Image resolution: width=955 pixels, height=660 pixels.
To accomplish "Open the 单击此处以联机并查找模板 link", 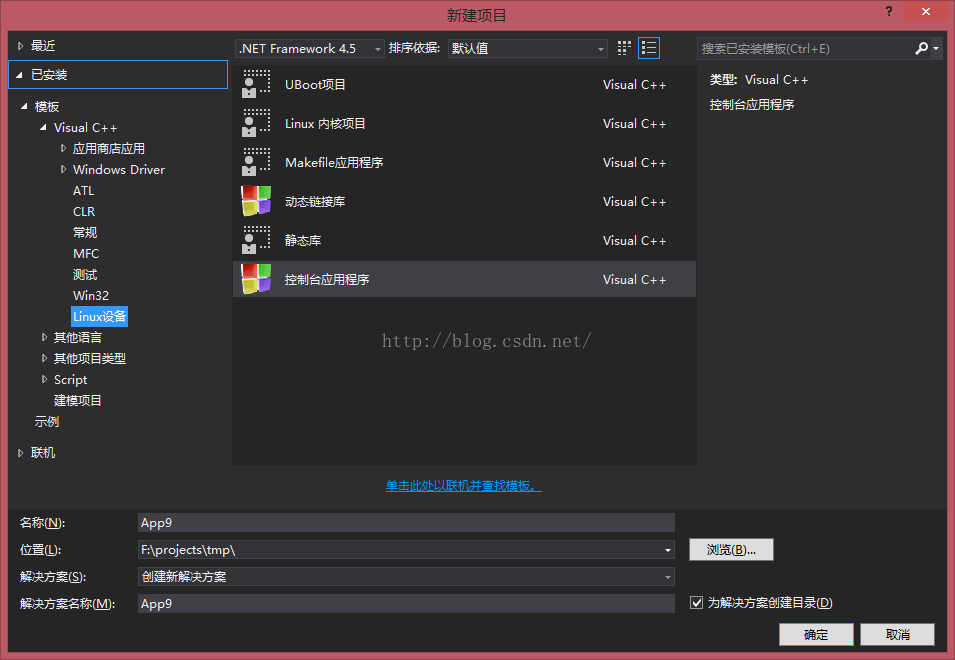I will (x=463, y=486).
